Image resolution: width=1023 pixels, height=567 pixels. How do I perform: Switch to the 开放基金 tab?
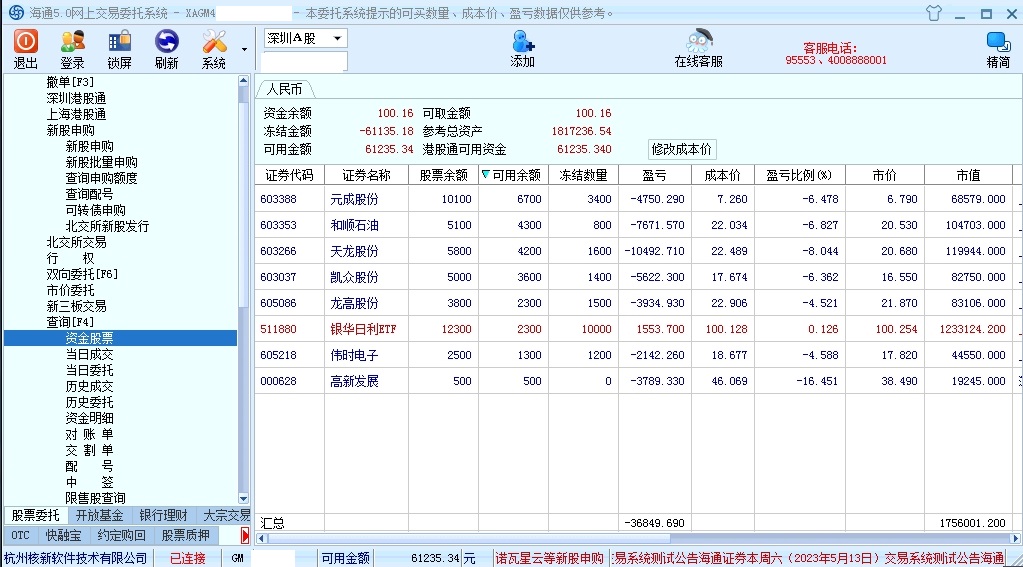pyautogui.click(x=99, y=515)
